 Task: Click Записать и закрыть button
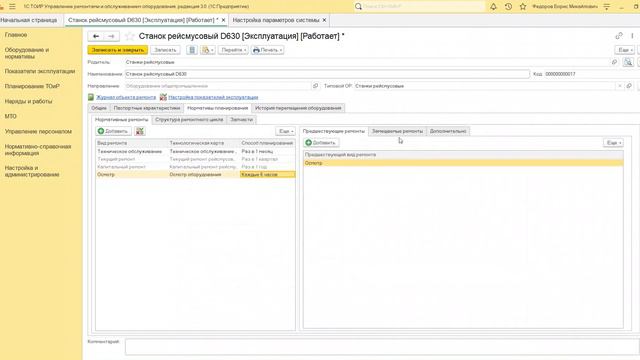[x=118, y=50]
